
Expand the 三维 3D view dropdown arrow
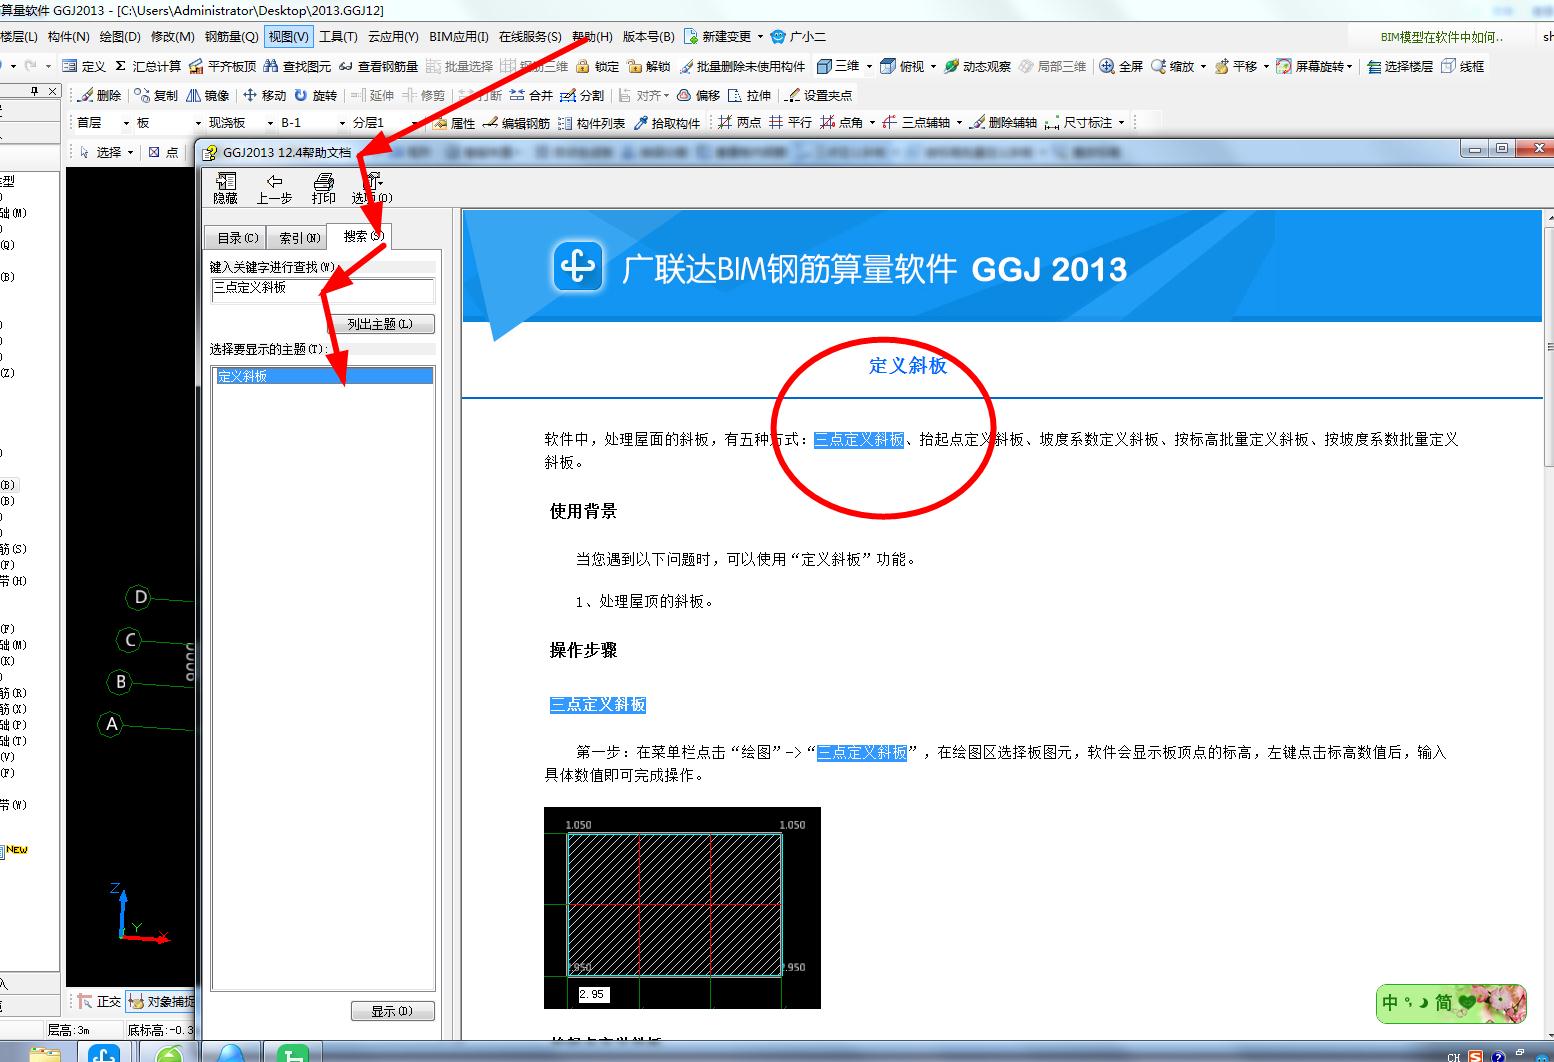point(869,66)
